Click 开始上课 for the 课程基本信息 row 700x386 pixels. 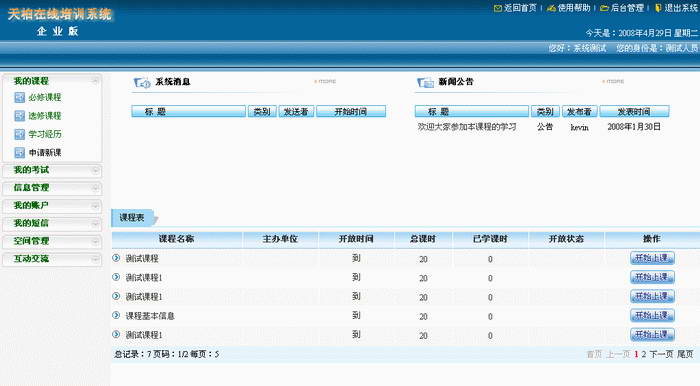coord(652,315)
